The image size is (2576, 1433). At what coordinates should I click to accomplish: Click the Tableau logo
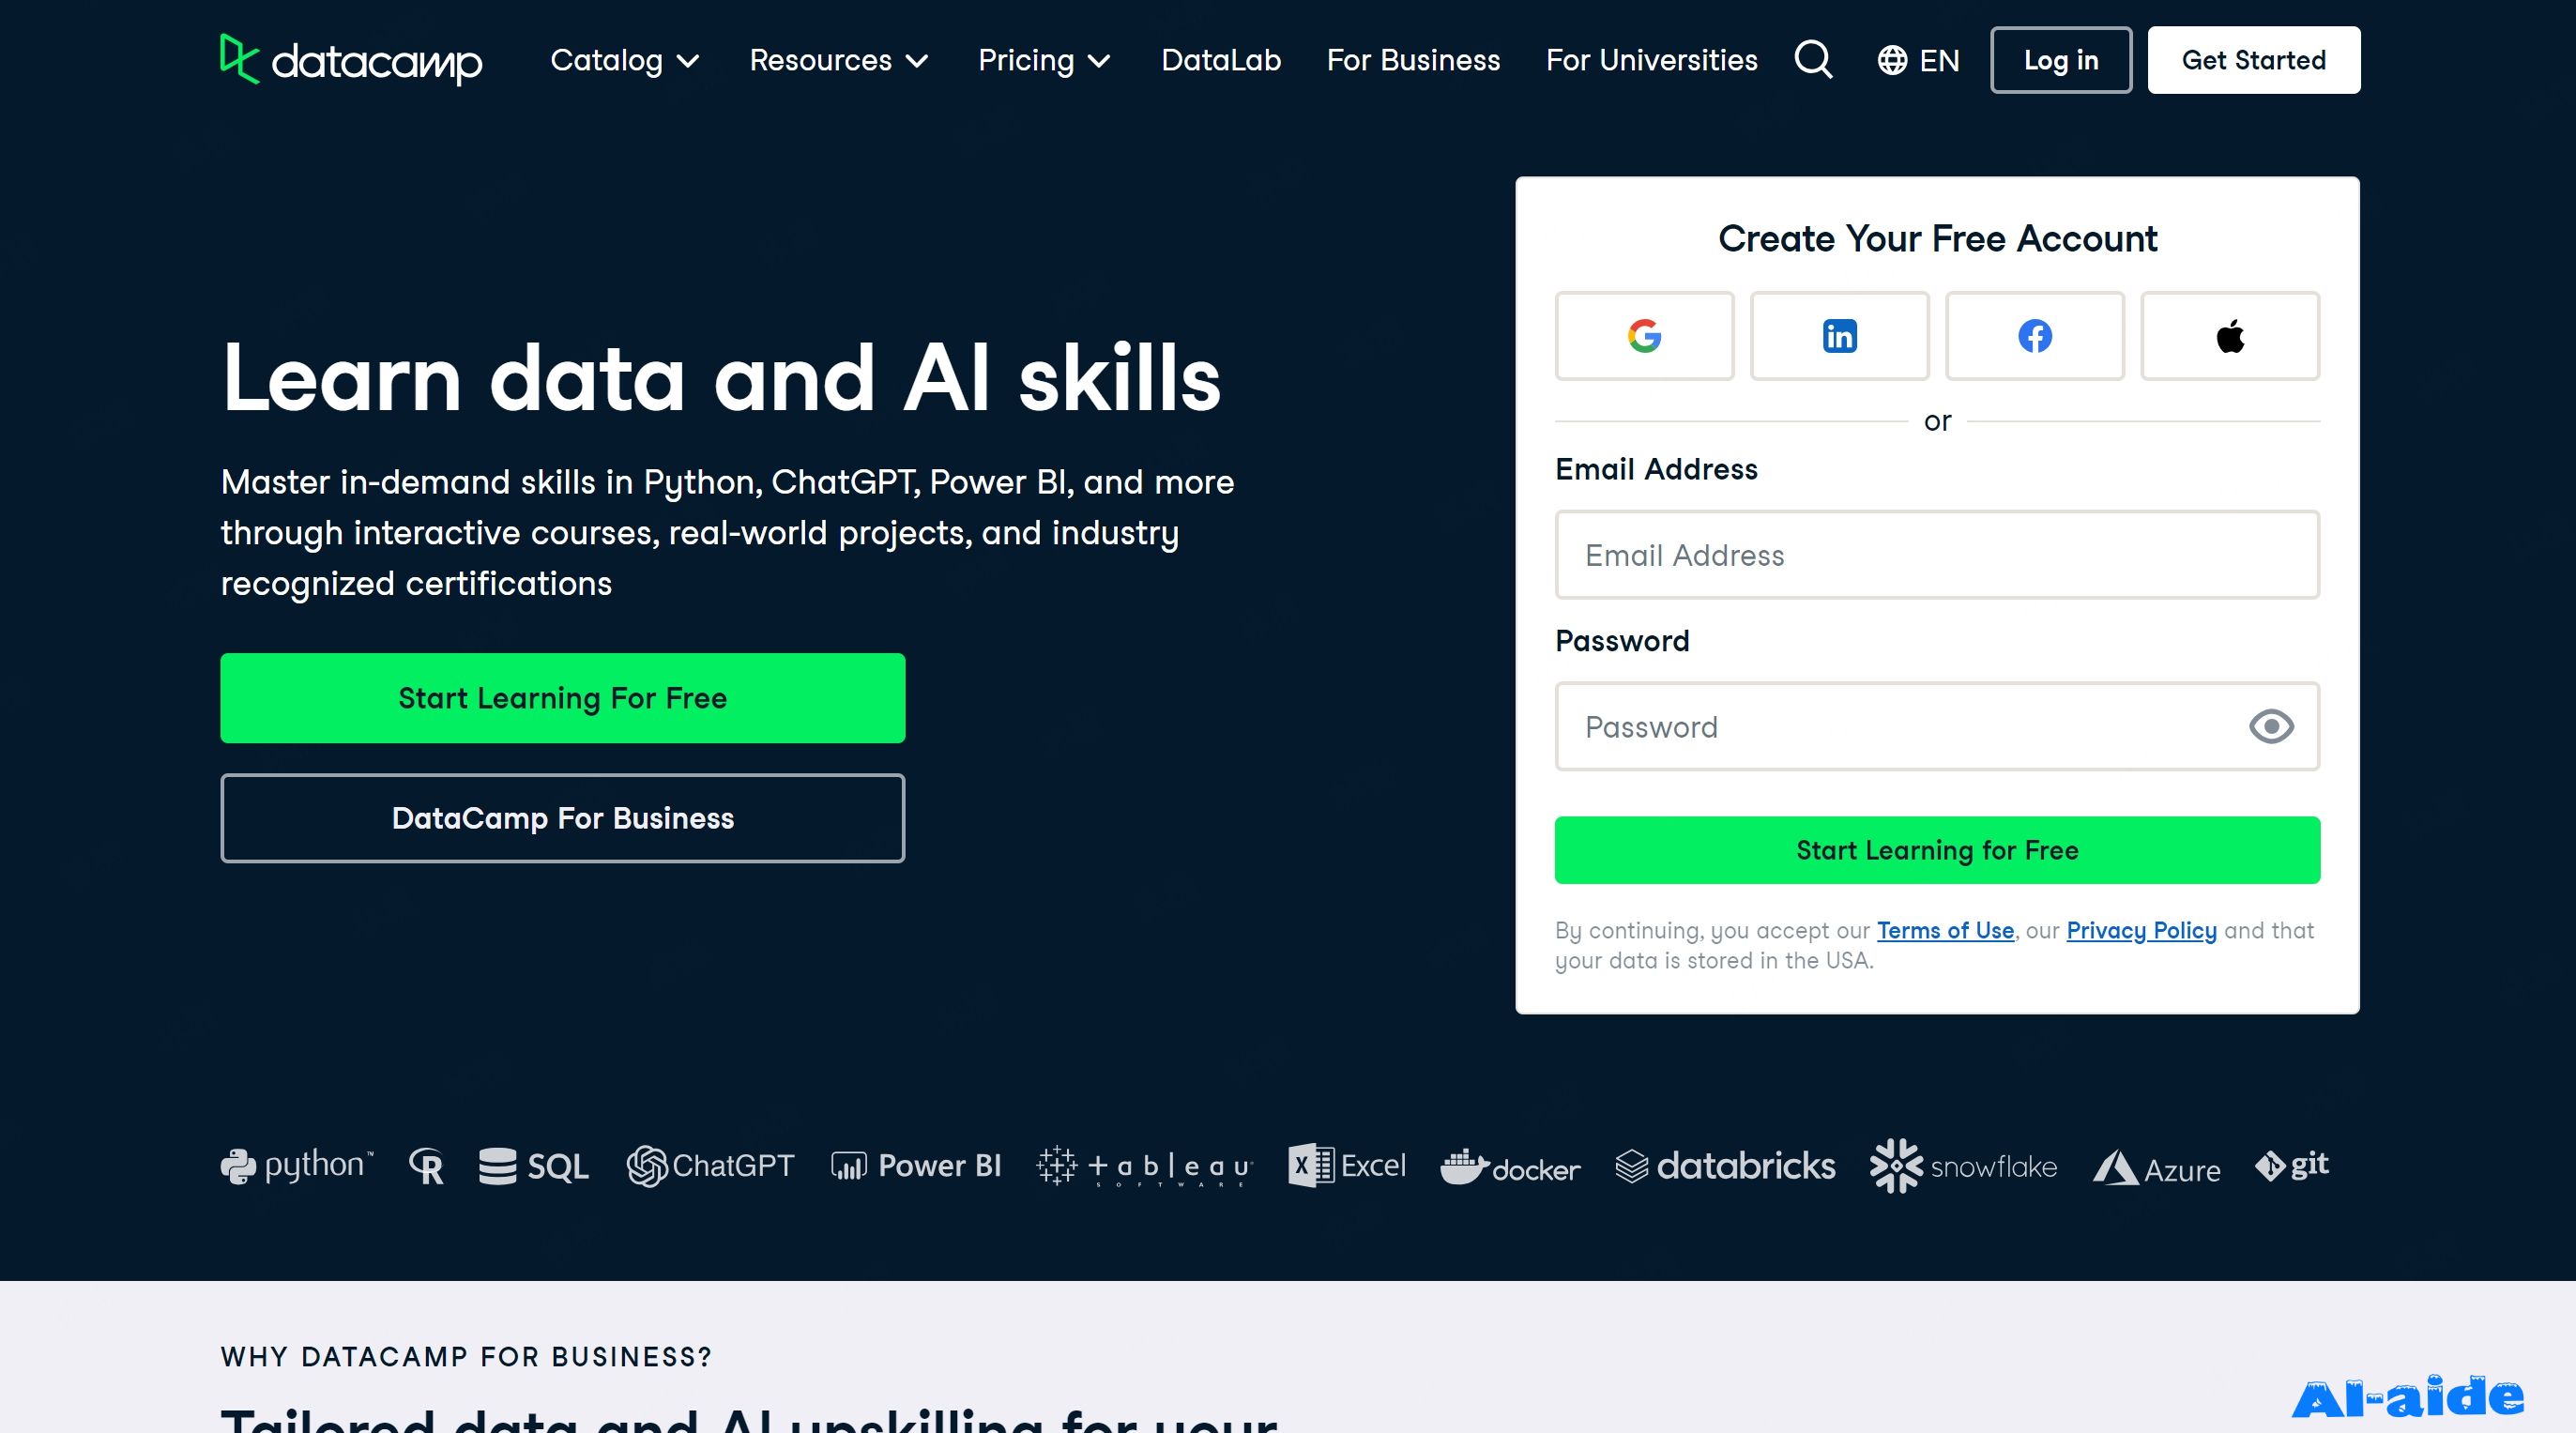(x=1145, y=1166)
